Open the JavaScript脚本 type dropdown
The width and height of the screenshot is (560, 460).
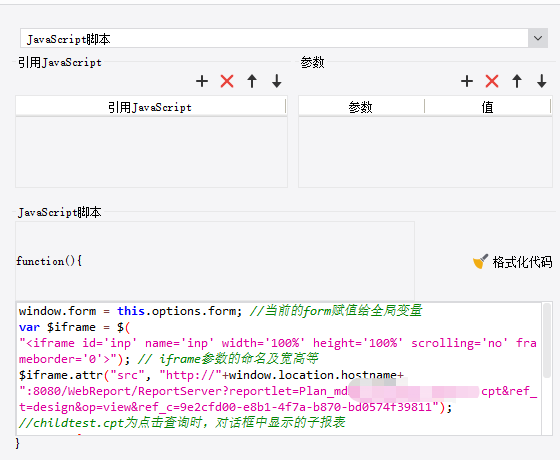pos(538,38)
